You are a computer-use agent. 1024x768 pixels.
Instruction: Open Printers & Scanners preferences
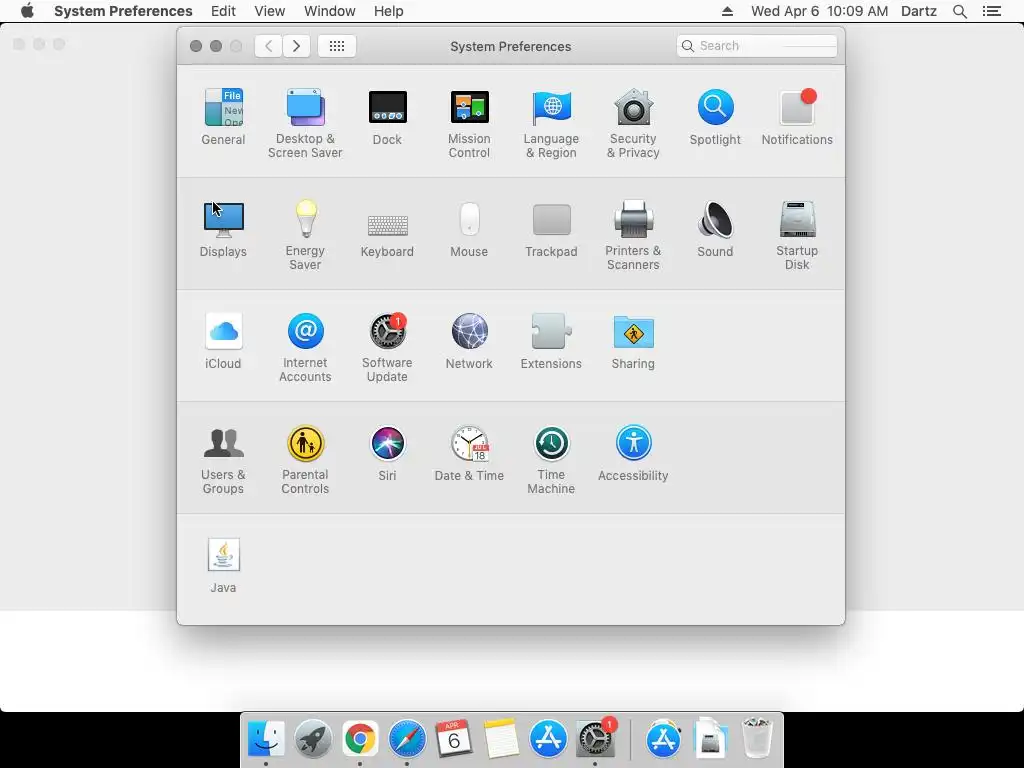[x=633, y=236]
